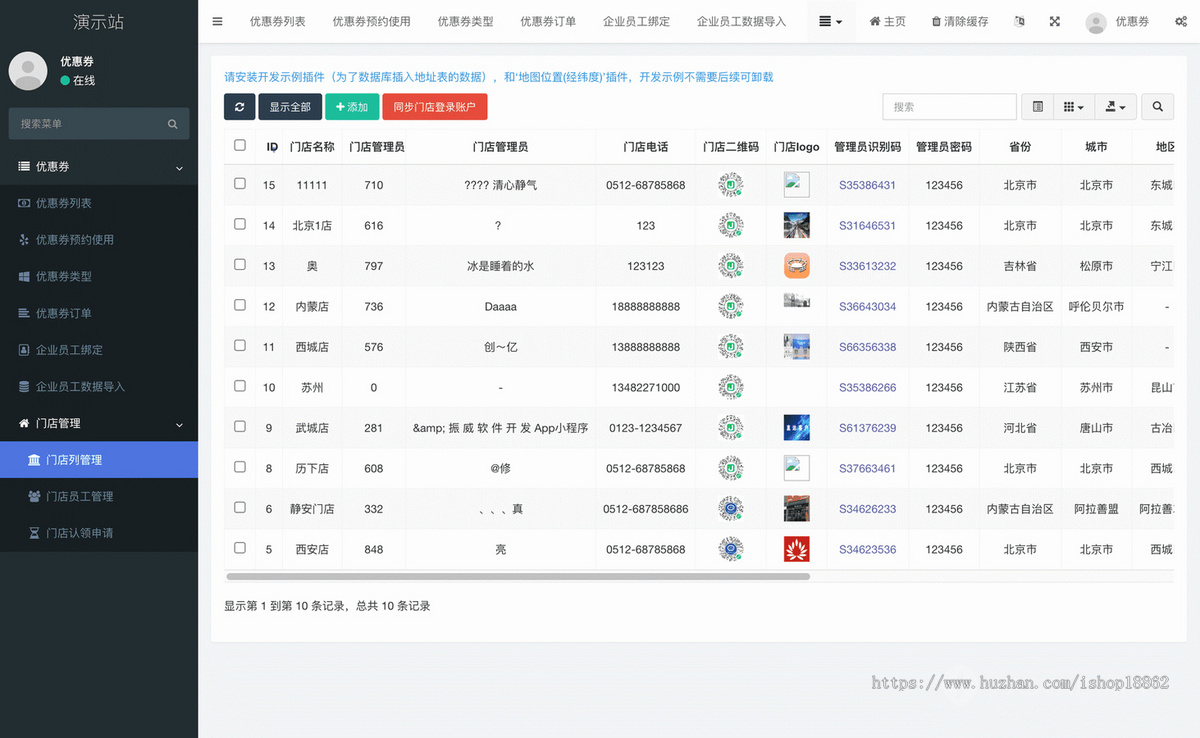This screenshot has height=738, width=1200.
Task: Click the red 同步门店登录账户 button
Action: click(434, 106)
